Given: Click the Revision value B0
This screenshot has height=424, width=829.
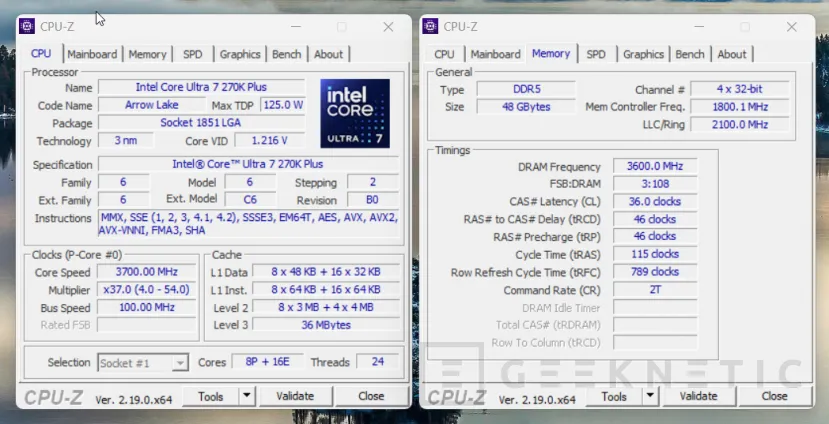Looking at the screenshot, I should (x=372, y=199).
